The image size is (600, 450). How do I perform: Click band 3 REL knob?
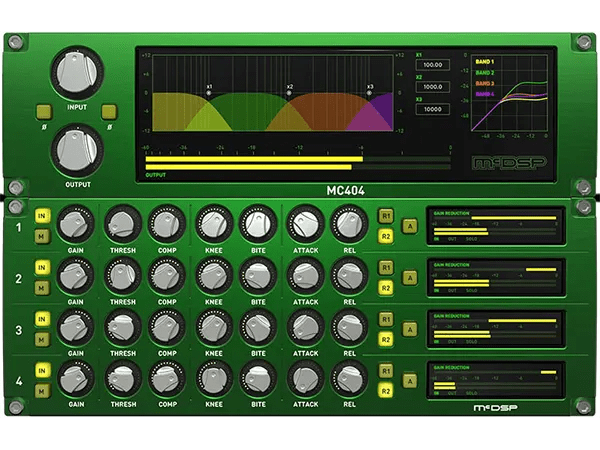click(x=349, y=328)
